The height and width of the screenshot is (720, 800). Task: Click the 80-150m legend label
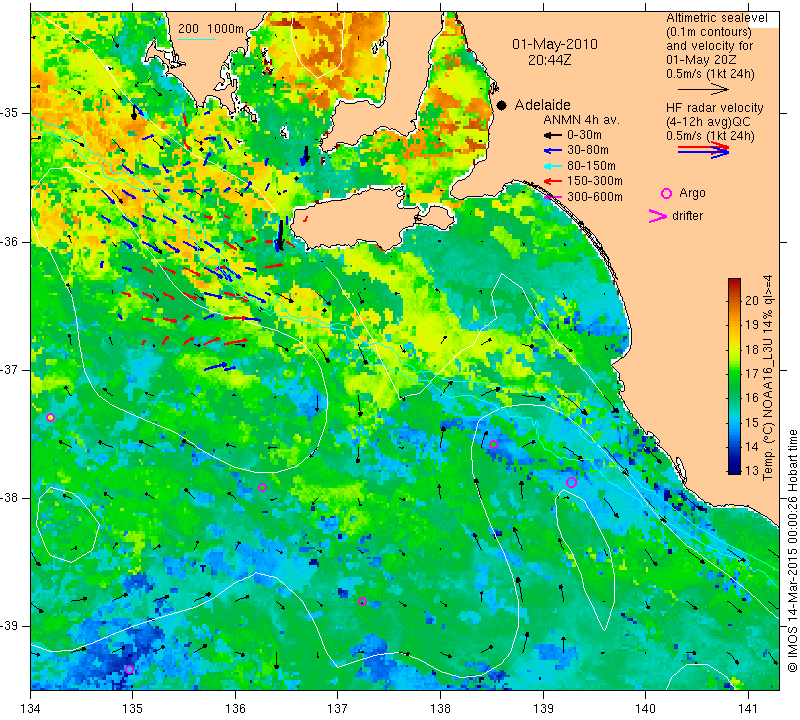click(x=591, y=166)
